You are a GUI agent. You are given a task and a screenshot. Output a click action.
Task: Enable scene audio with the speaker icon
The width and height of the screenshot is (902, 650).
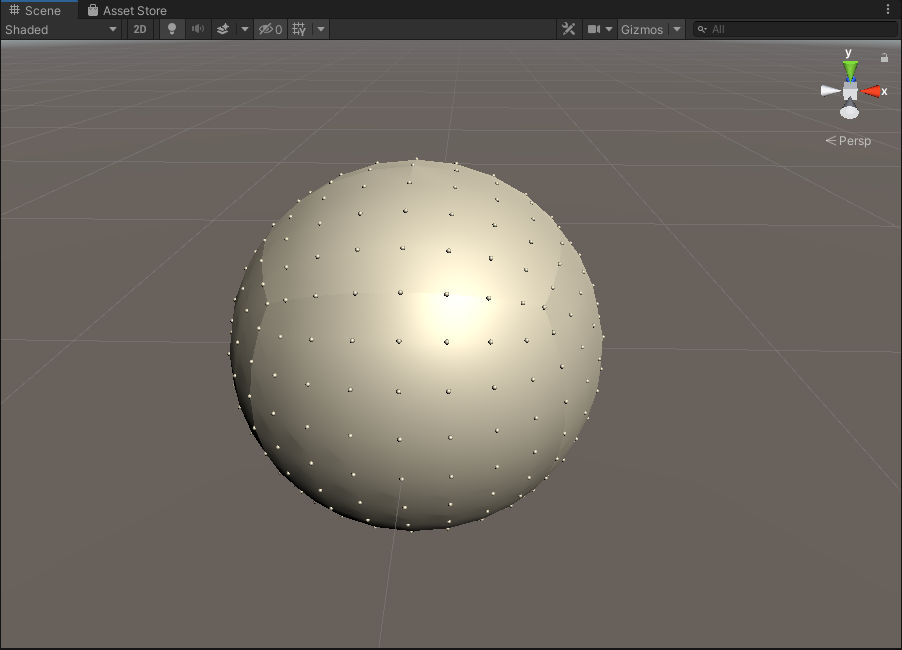(x=197, y=29)
